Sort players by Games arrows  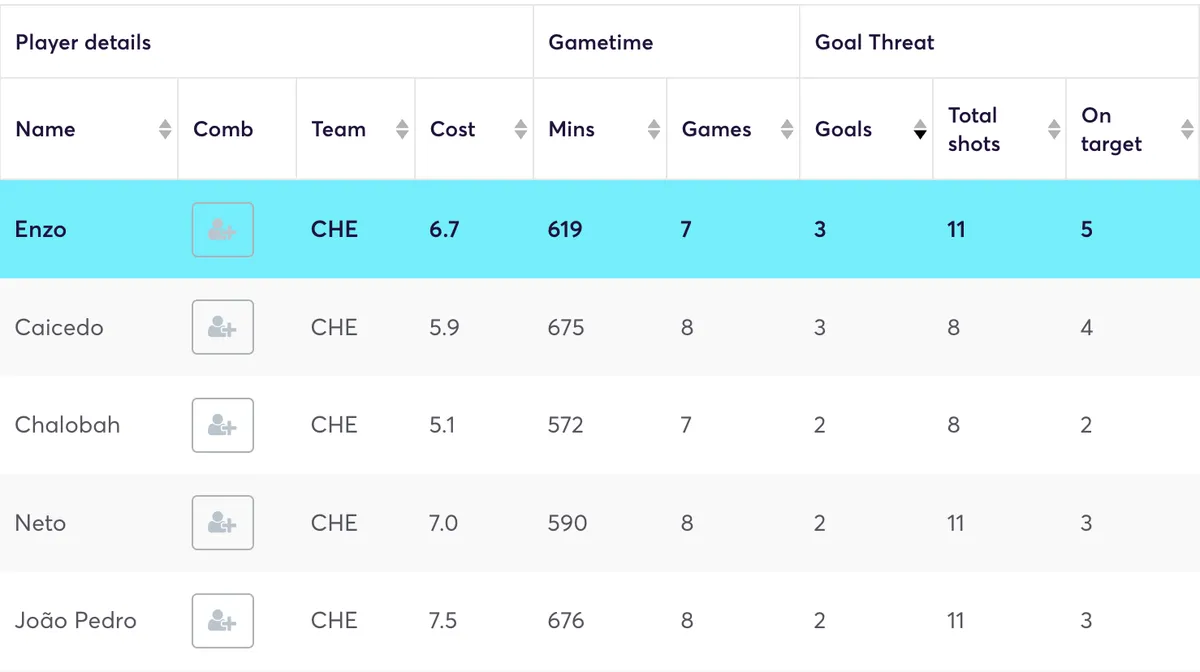click(x=786, y=129)
